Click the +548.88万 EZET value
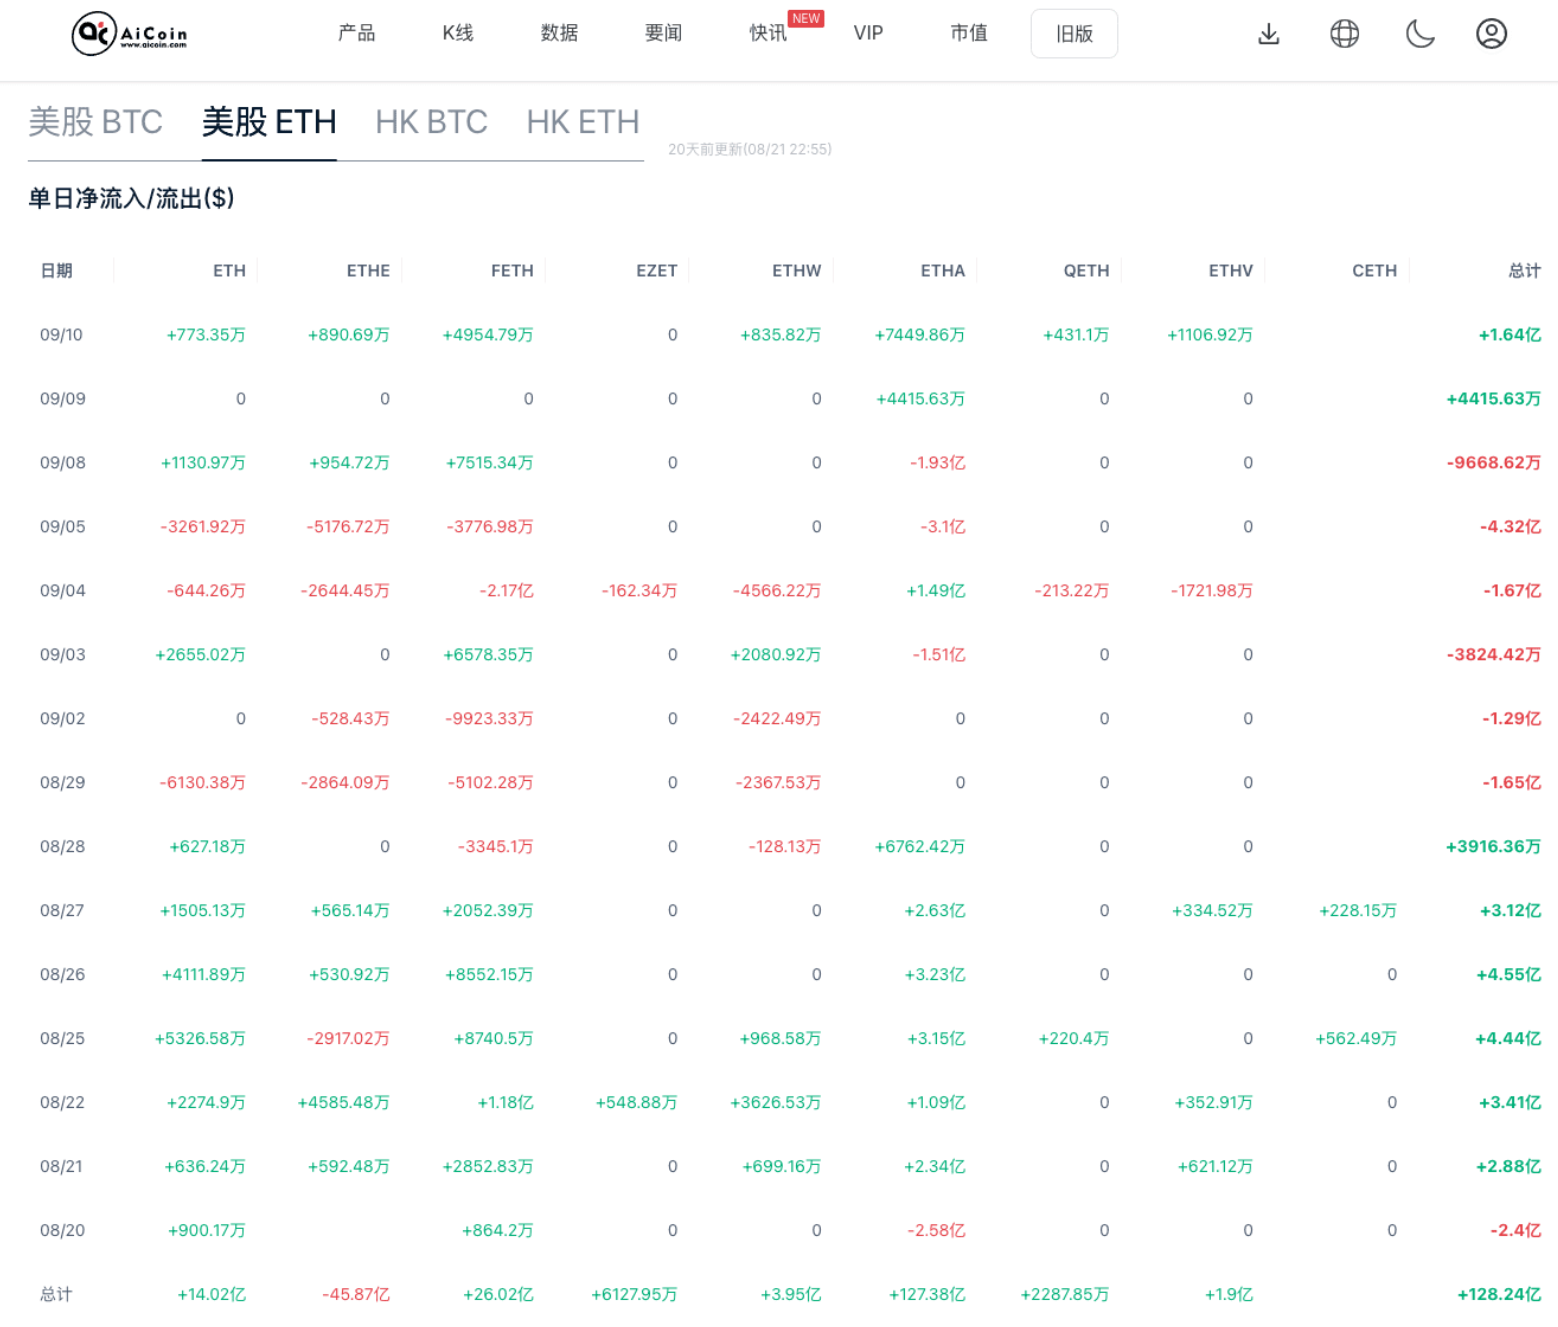 (636, 1103)
